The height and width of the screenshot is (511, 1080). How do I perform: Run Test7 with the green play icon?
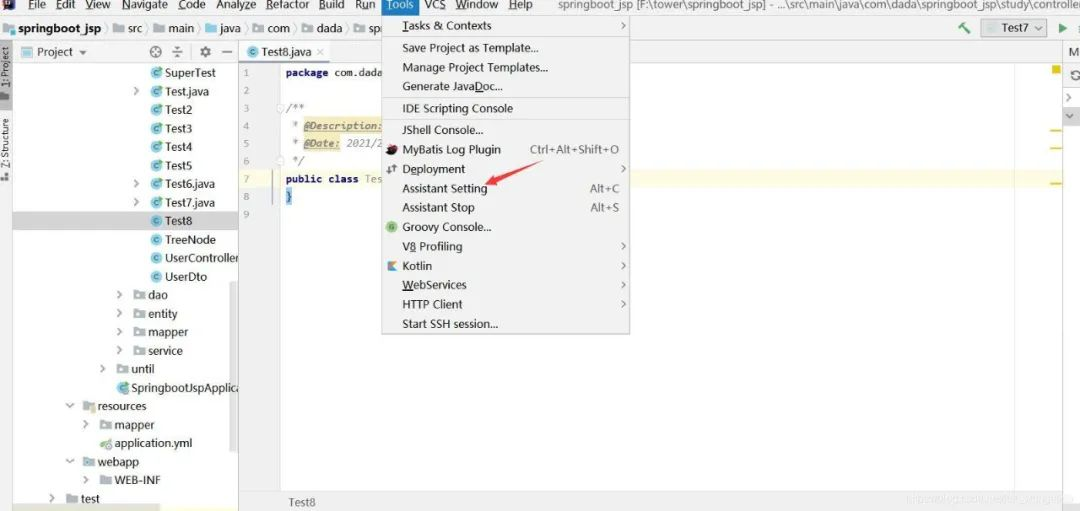(x=1063, y=28)
